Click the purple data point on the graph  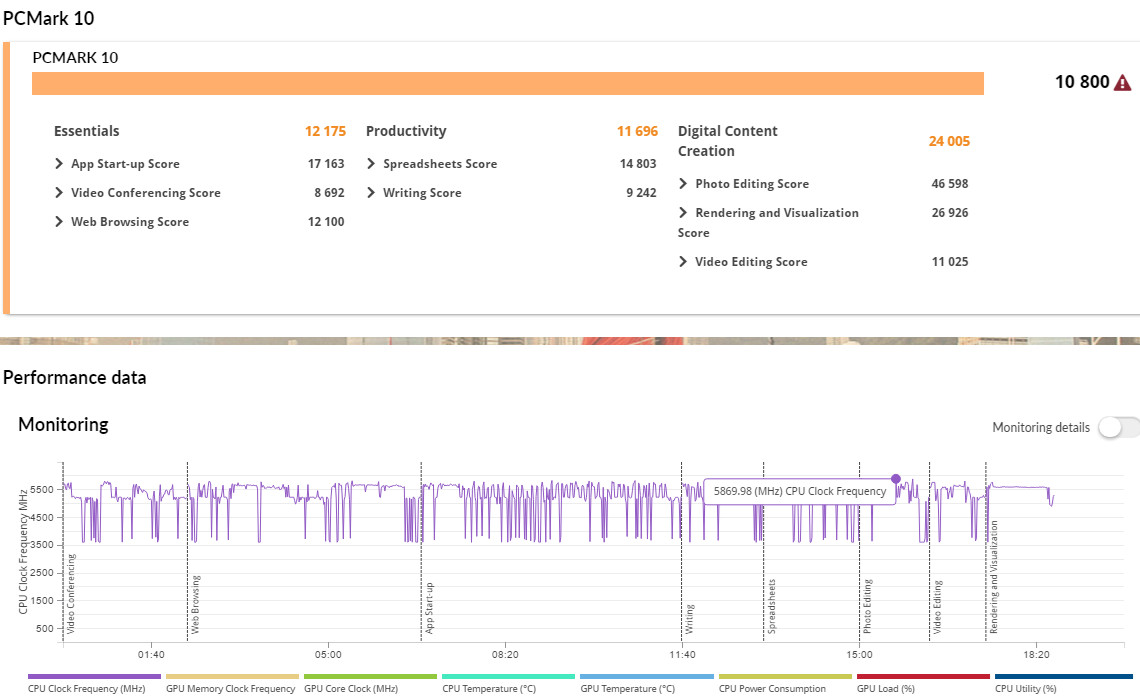[896, 479]
